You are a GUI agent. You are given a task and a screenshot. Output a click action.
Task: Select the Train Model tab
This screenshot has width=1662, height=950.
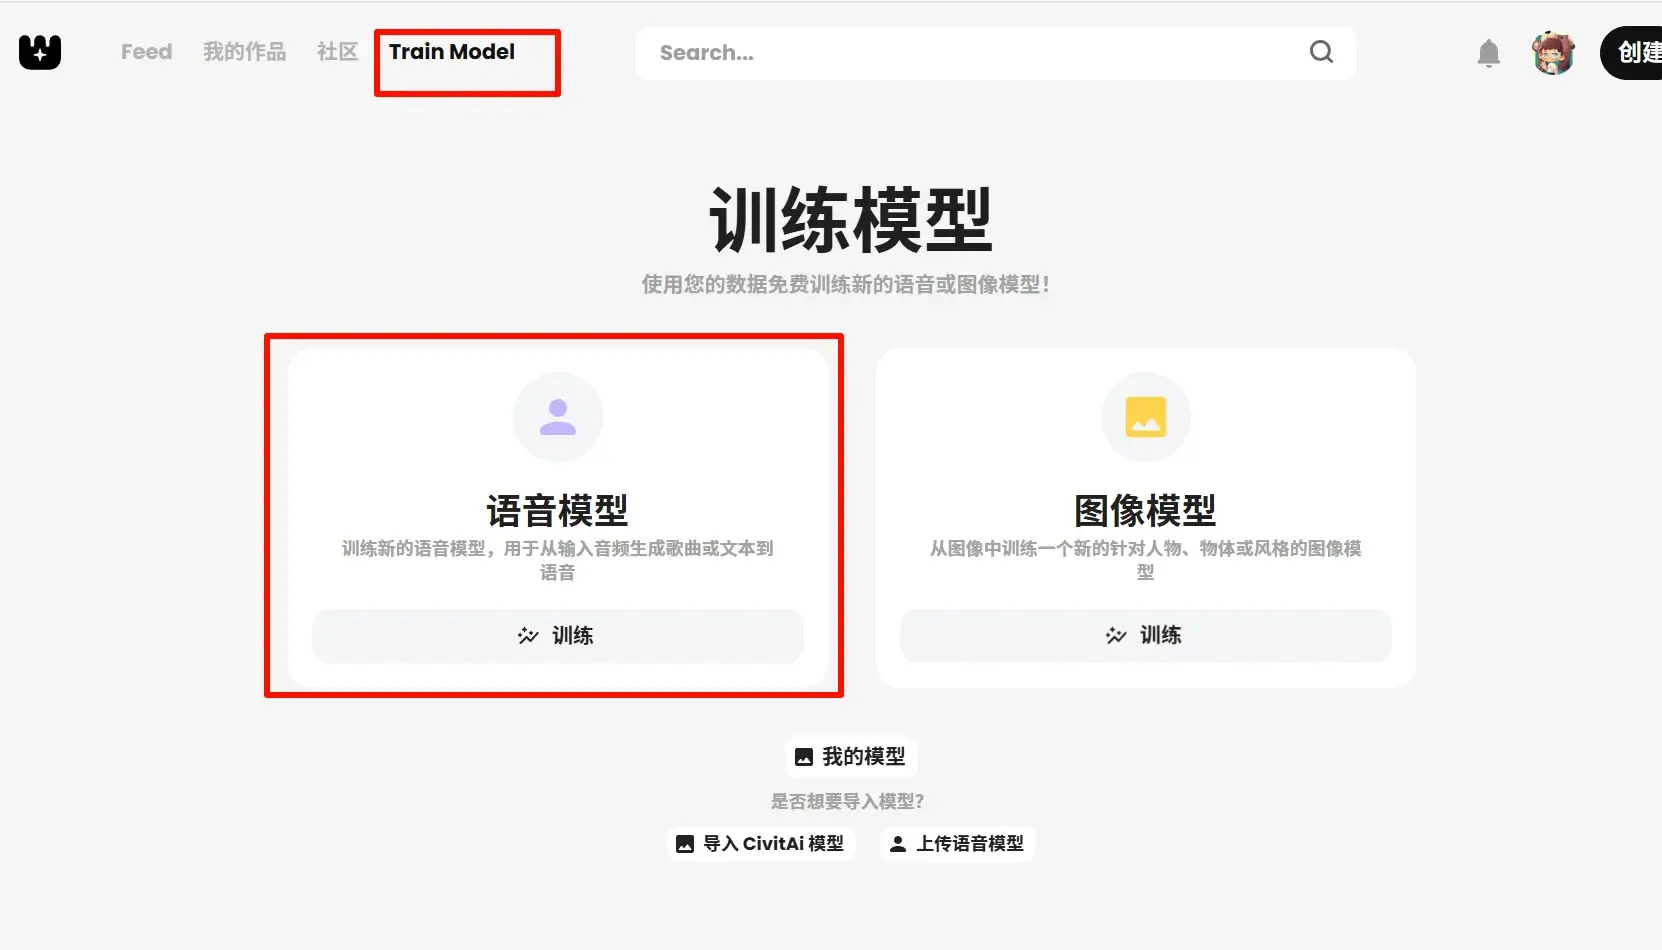[452, 52]
